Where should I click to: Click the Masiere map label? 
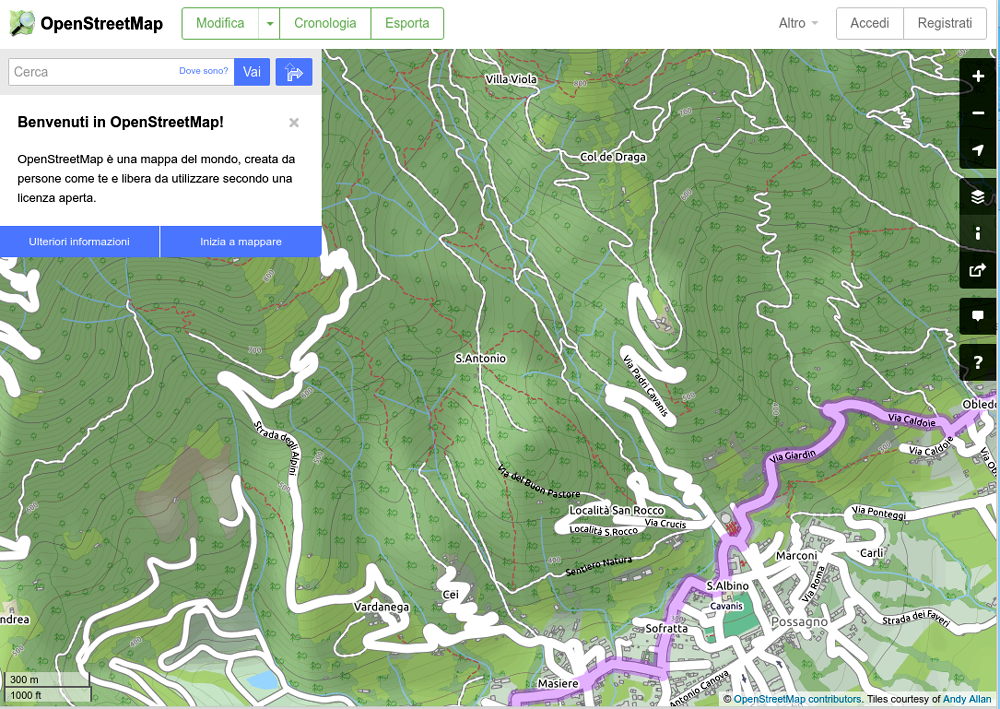(x=558, y=683)
